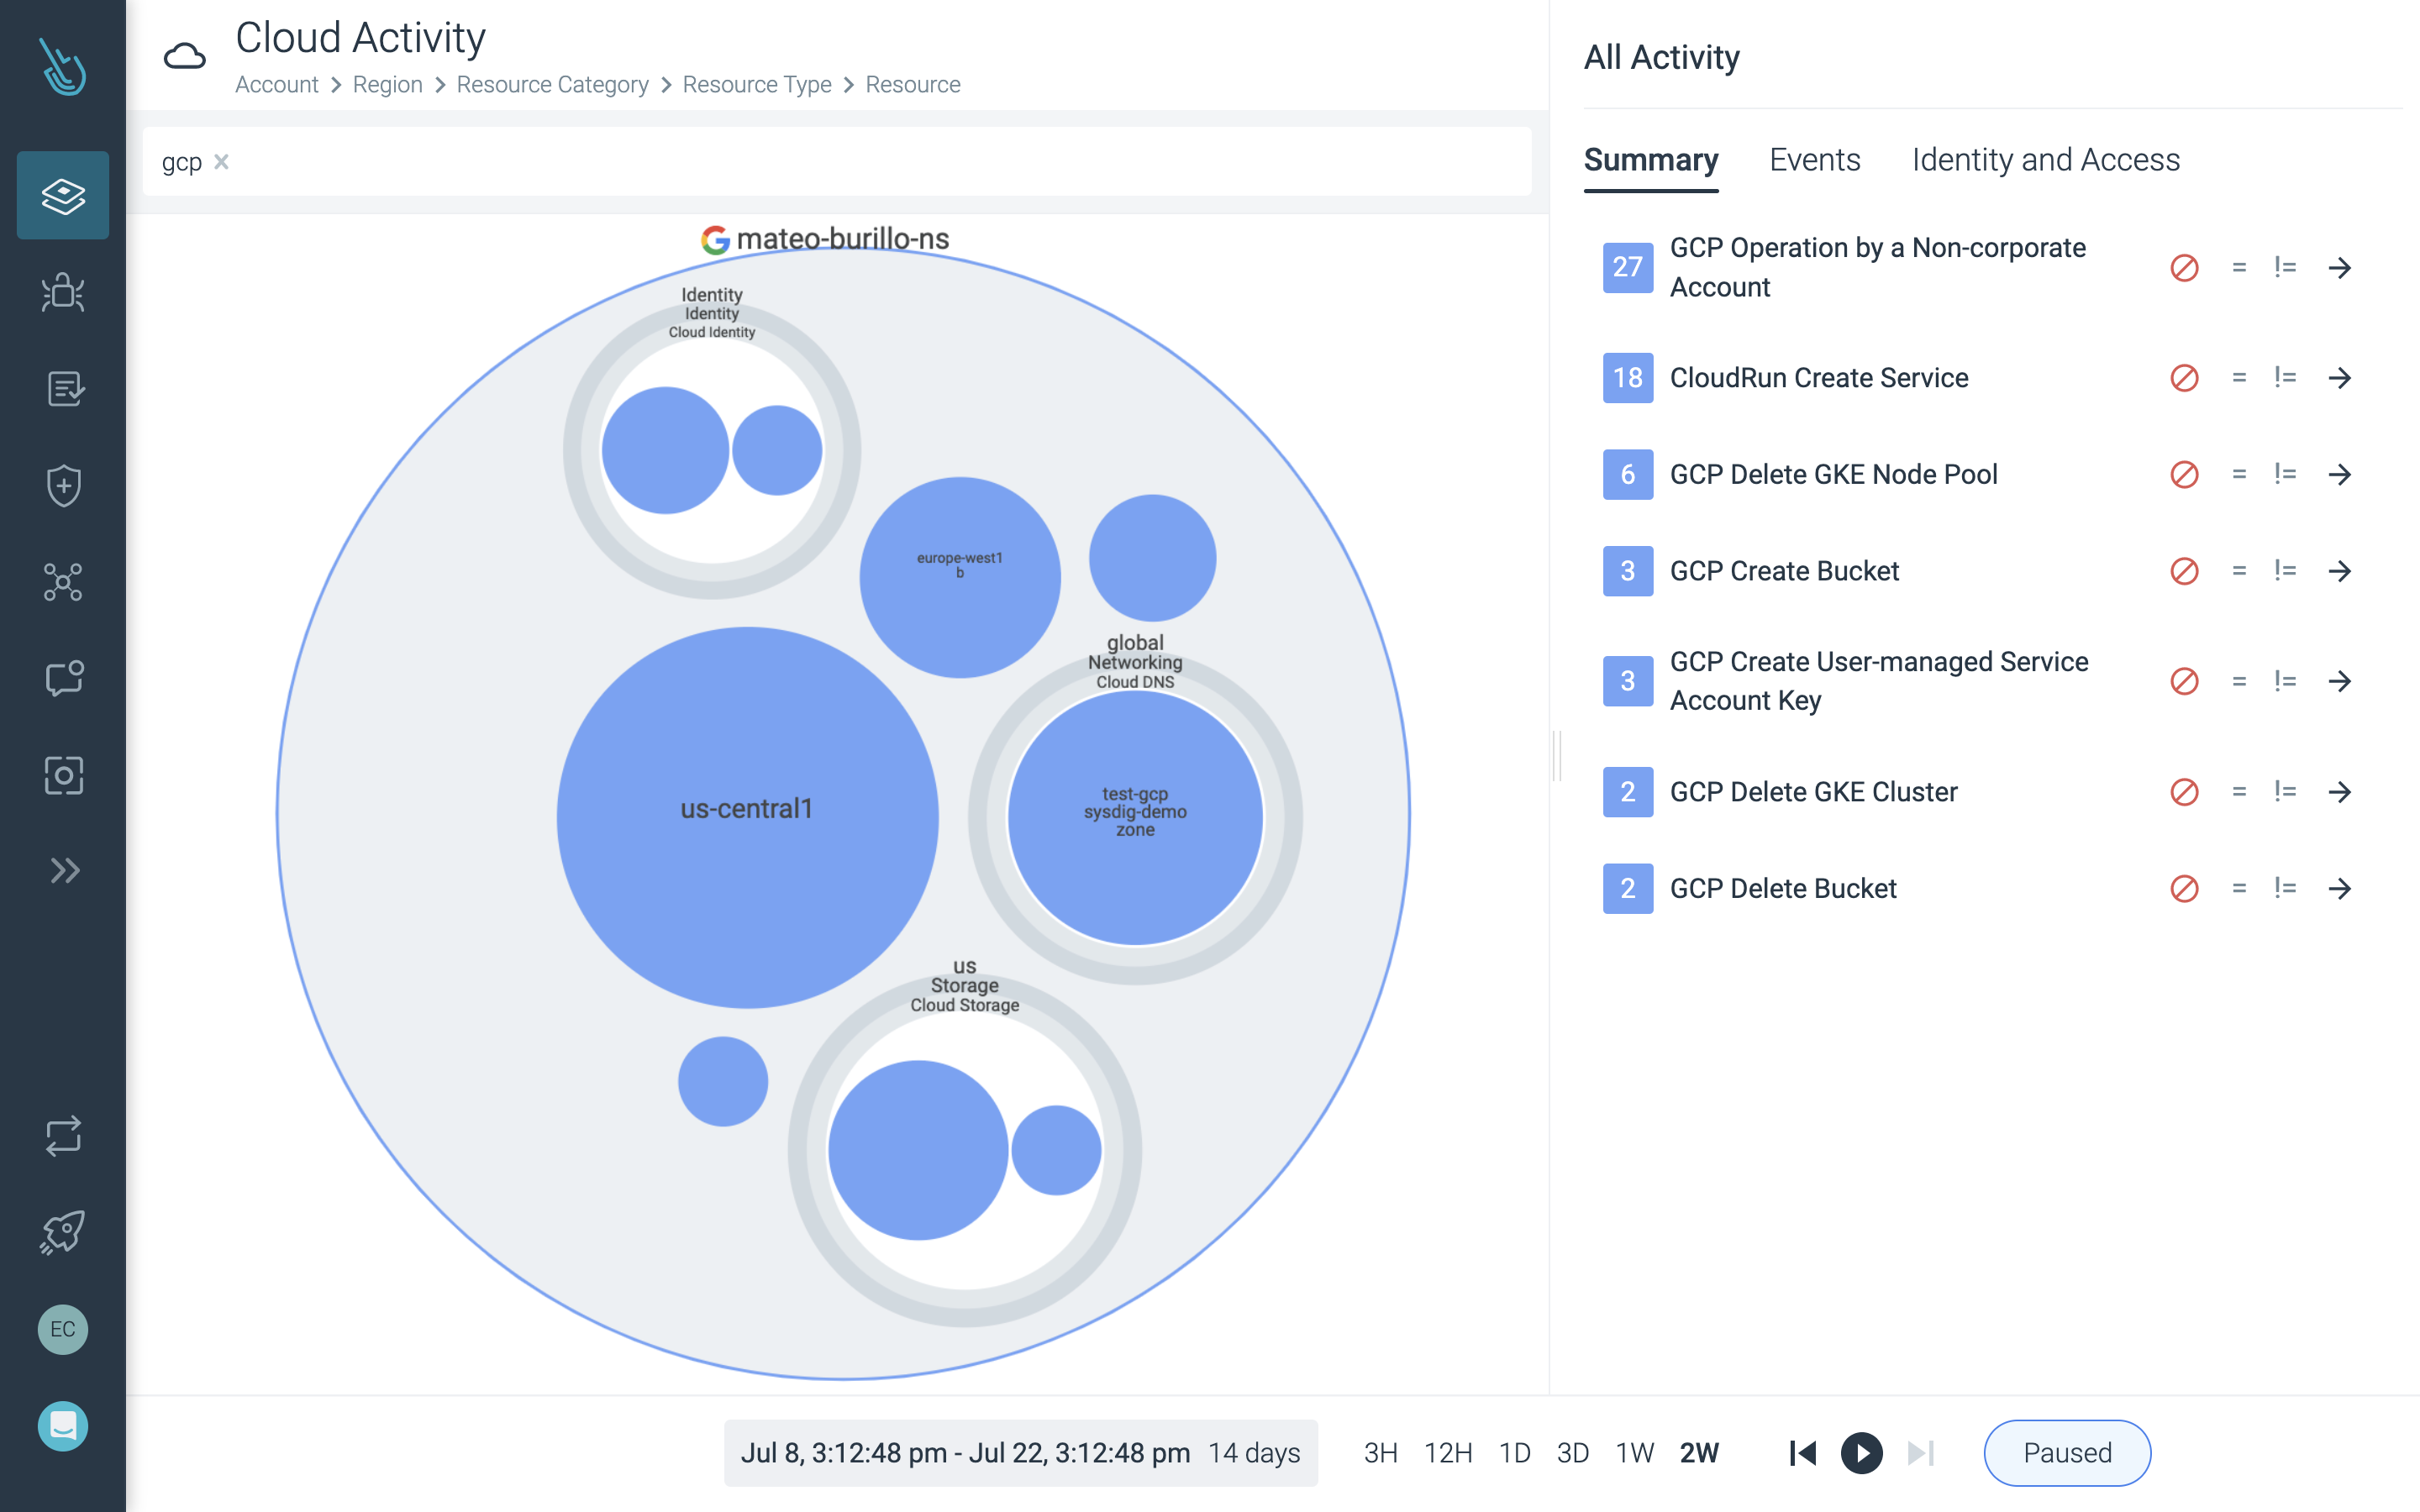Click the EC user avatar

click(x=63, y=1329)
